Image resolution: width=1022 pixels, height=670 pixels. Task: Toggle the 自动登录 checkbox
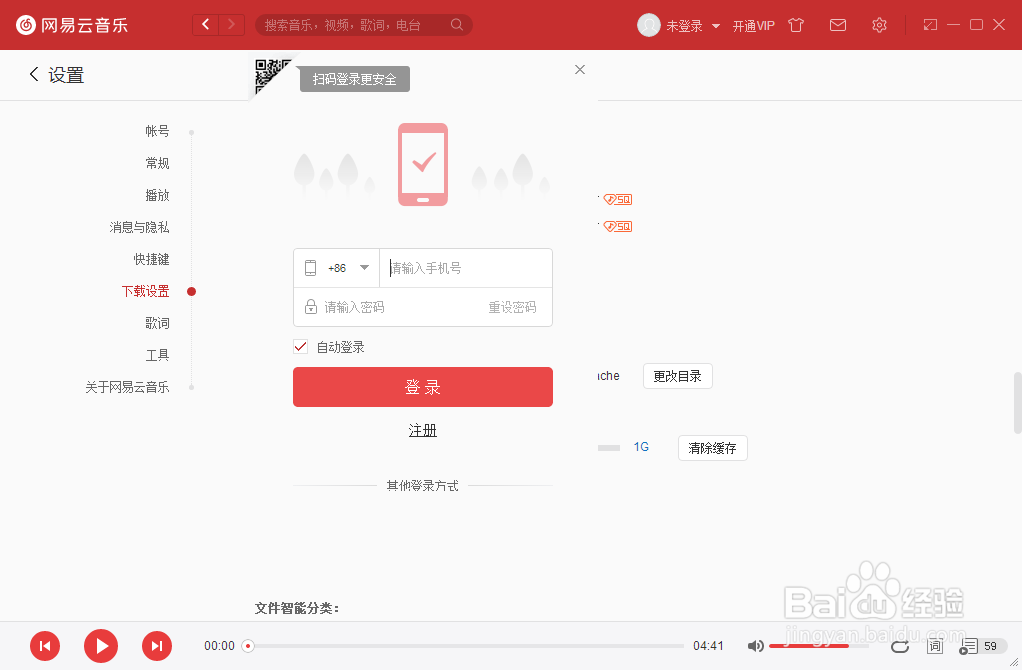(x=300, y=347)
